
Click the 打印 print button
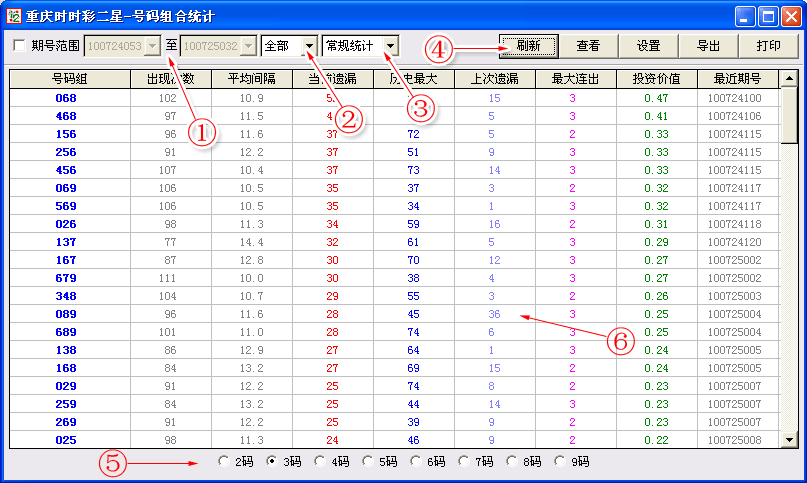(768, 46)
